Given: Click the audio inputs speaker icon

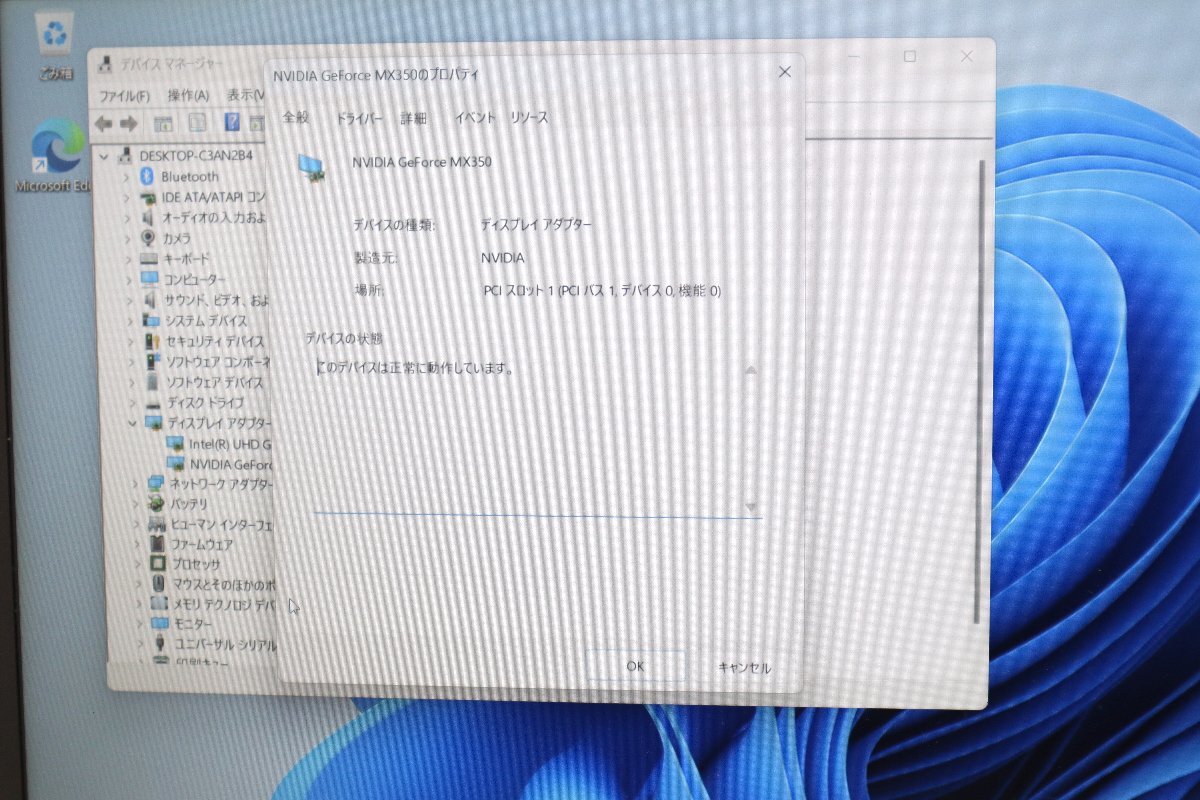Looking at the screenshot, I should (149, 217).
